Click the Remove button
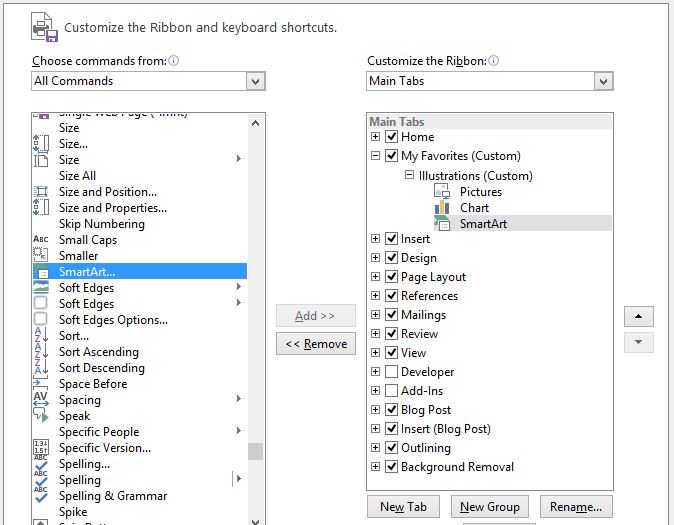Screen dimensions: 674x525 [316, 344]
